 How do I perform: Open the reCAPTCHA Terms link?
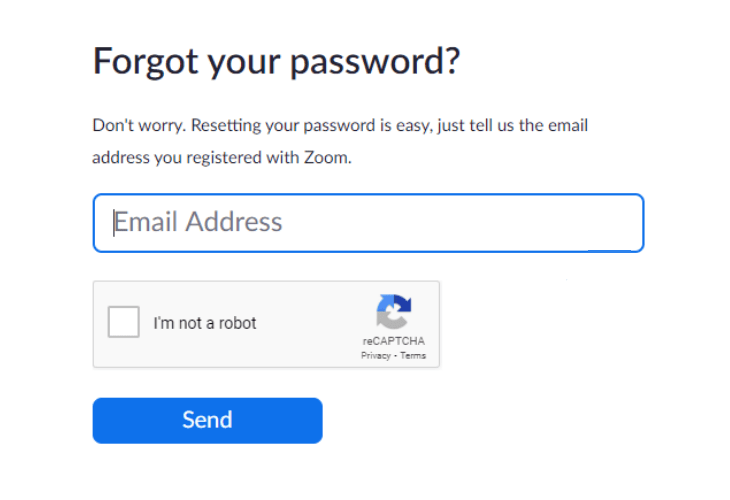413,356
